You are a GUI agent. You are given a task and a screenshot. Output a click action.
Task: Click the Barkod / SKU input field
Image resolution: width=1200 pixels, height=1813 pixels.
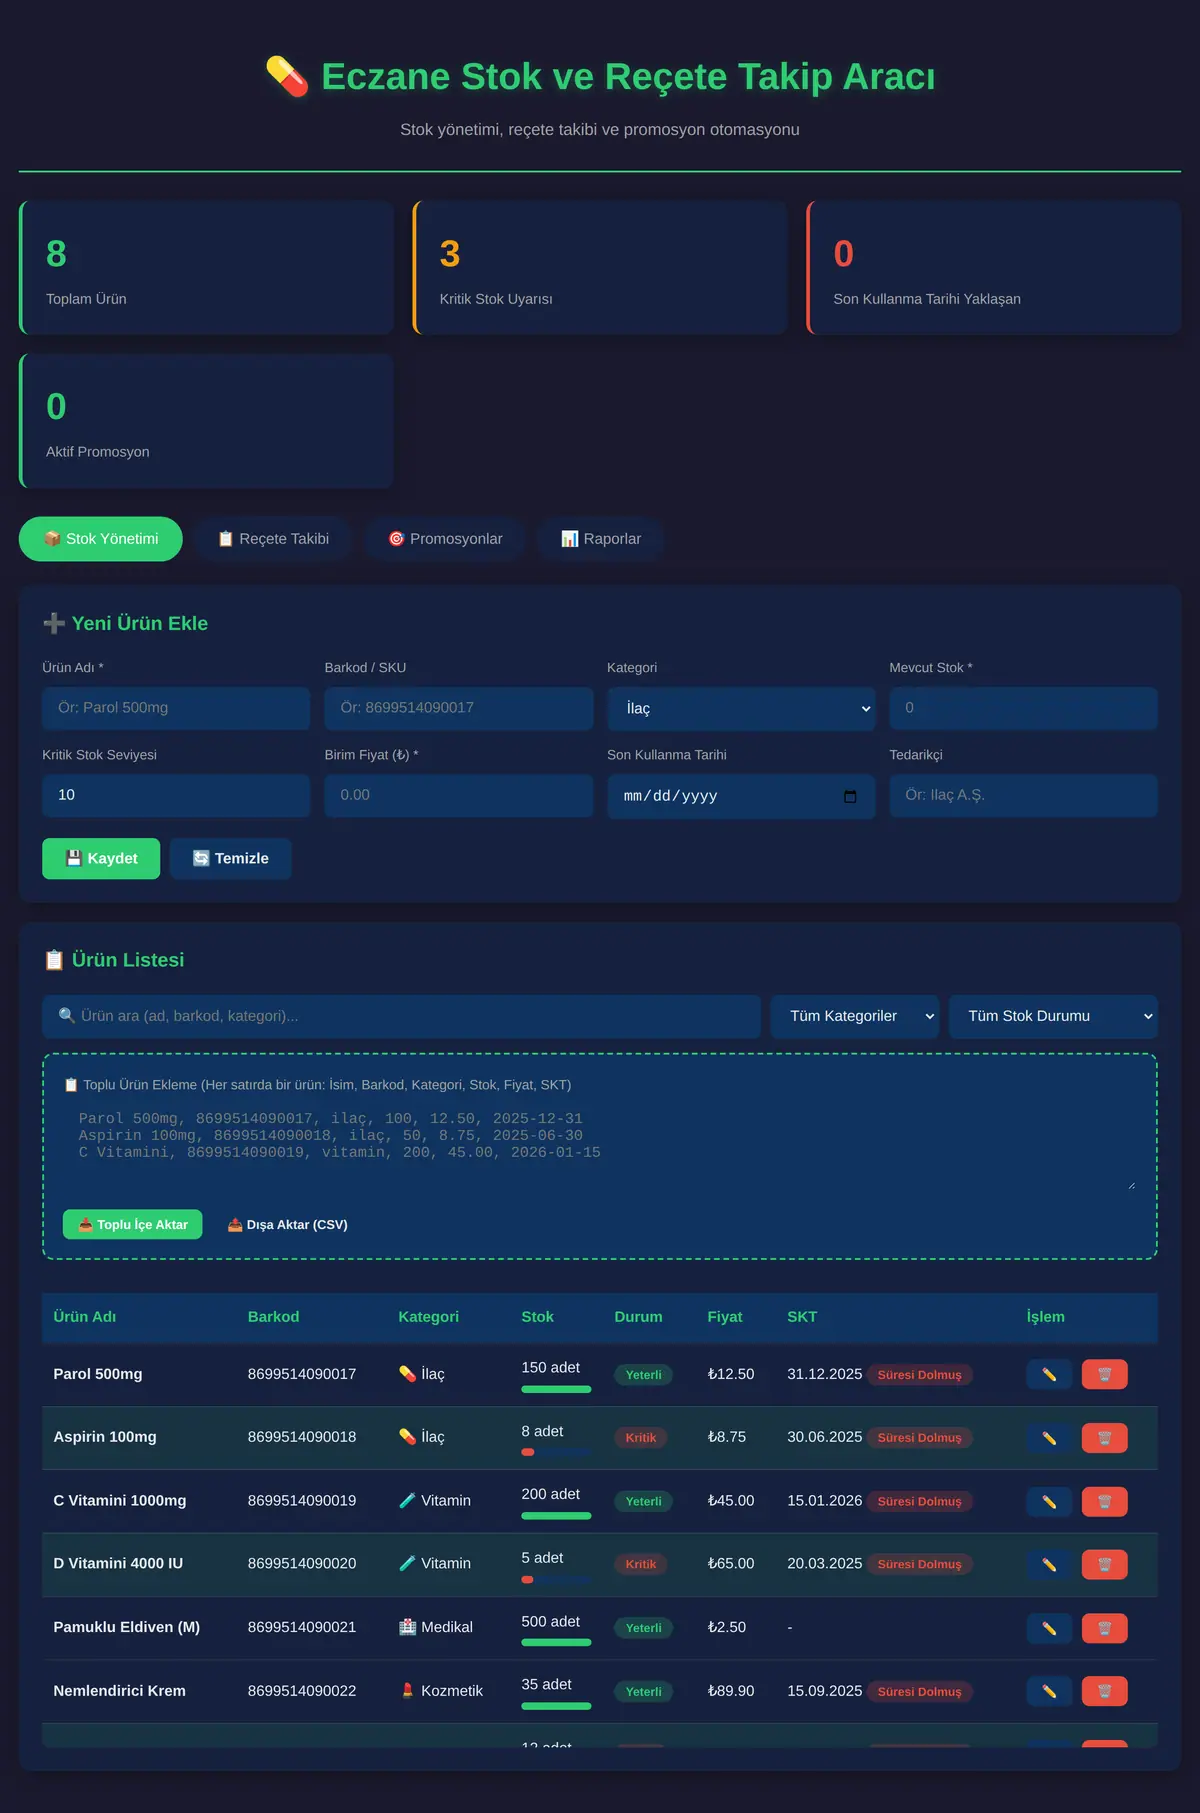[x=459, y=708]
